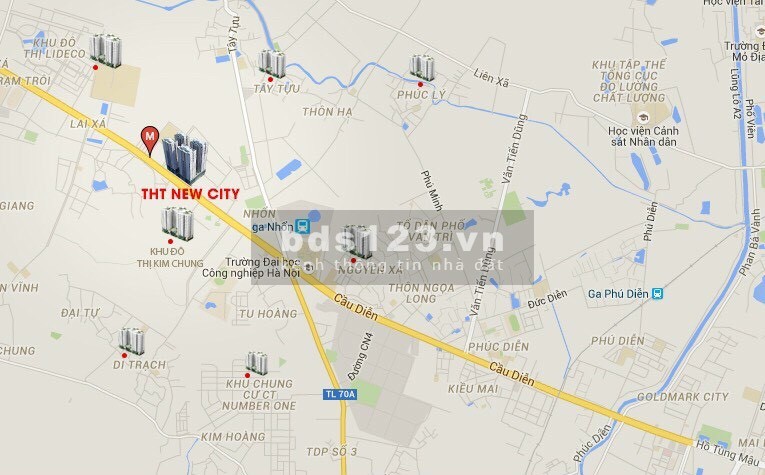Click the Nguyên Xá building icon

point(358,241)
